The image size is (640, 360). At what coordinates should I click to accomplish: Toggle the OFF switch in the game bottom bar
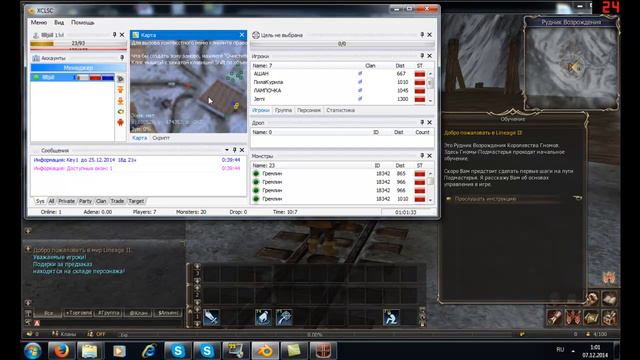[97, 334]
